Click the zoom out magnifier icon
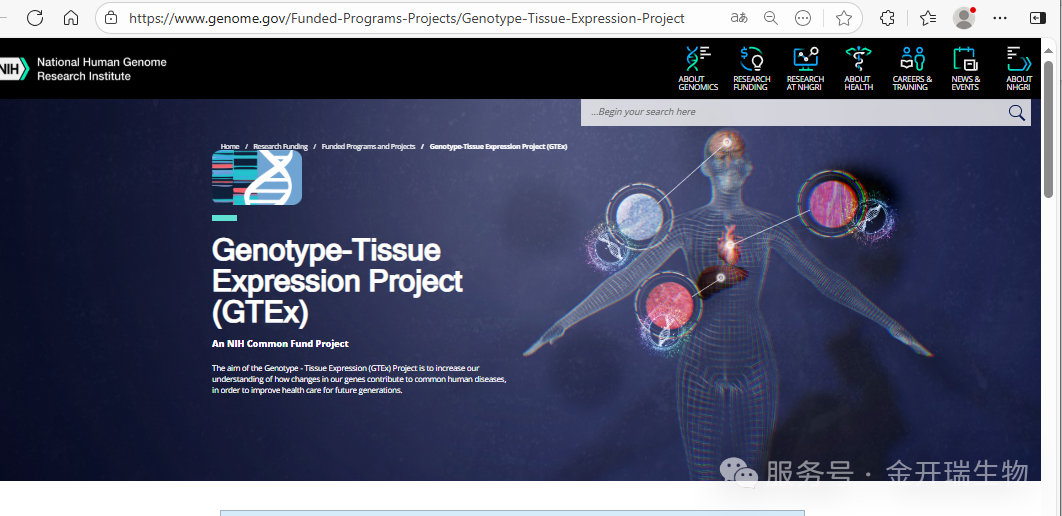Image resolution: width=1062 pixels, height=516 pixels. [771, 18]
